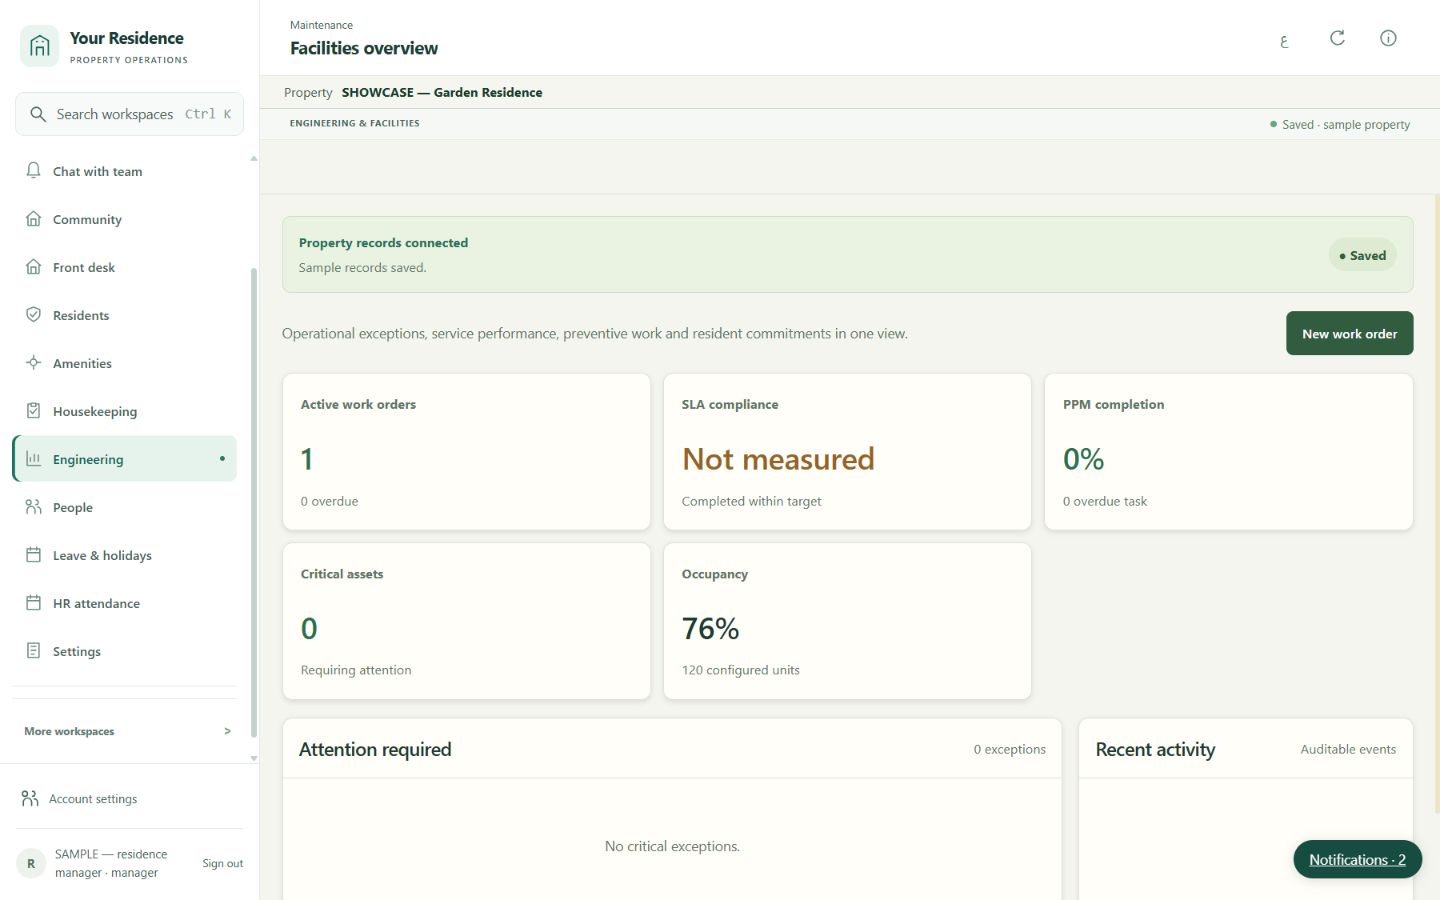
Task: Click the Housekeeping clipboard icon
Action: point(33,411)
